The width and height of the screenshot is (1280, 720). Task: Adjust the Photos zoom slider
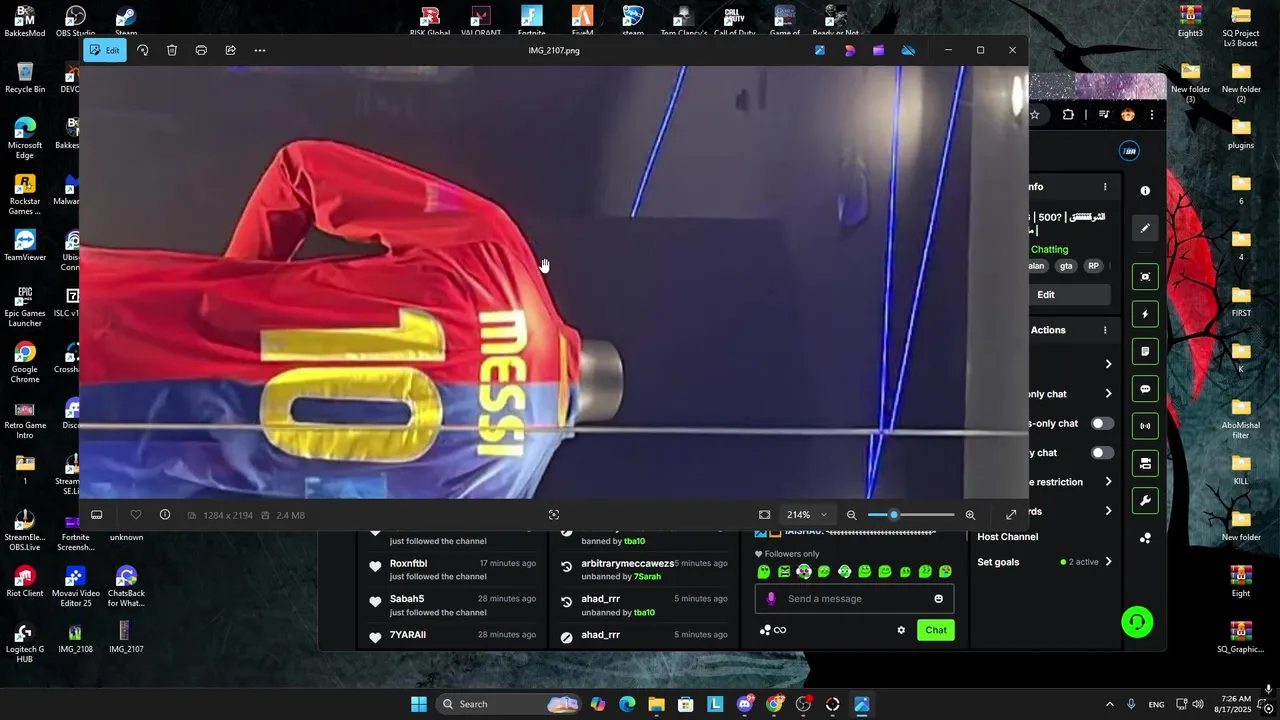point(911,515)
